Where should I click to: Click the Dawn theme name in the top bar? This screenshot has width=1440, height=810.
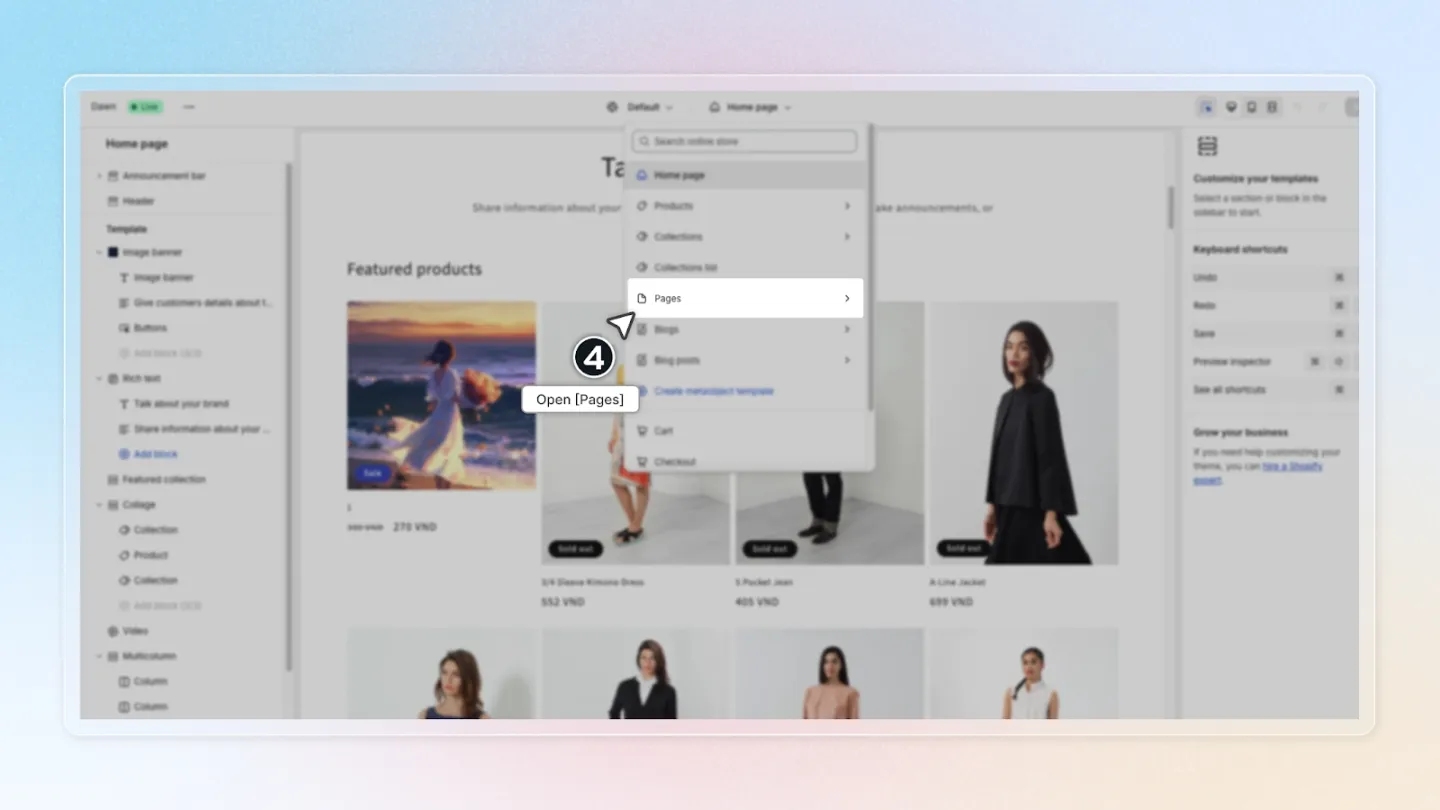pos(103,107)
